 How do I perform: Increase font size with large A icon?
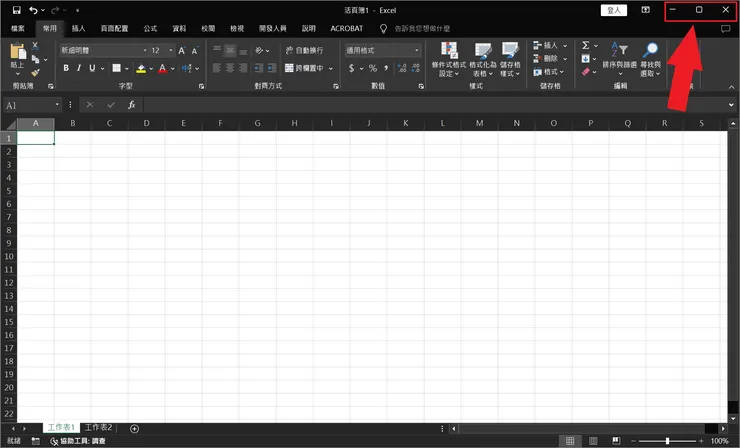coord(182,51)
